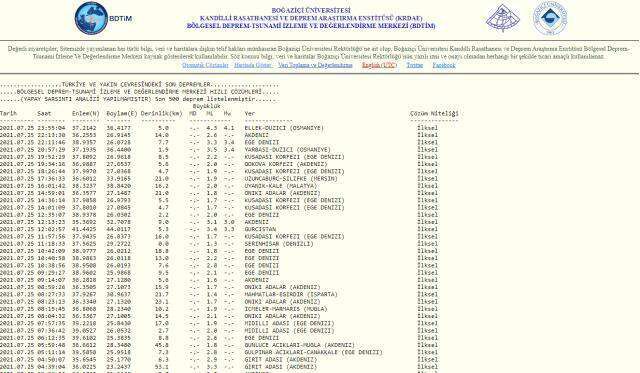Click the Boylam(E) column header
640x373 pixels.
(122, 113)
